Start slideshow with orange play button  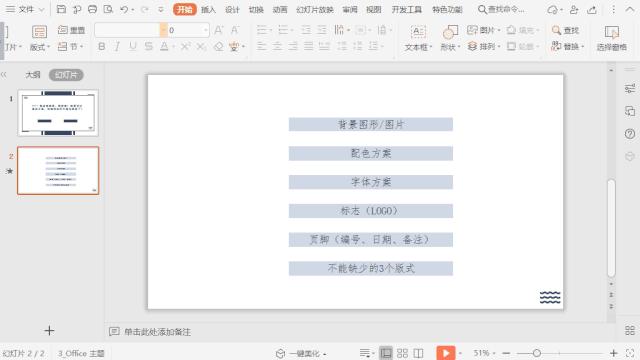(x=446, y=353)
